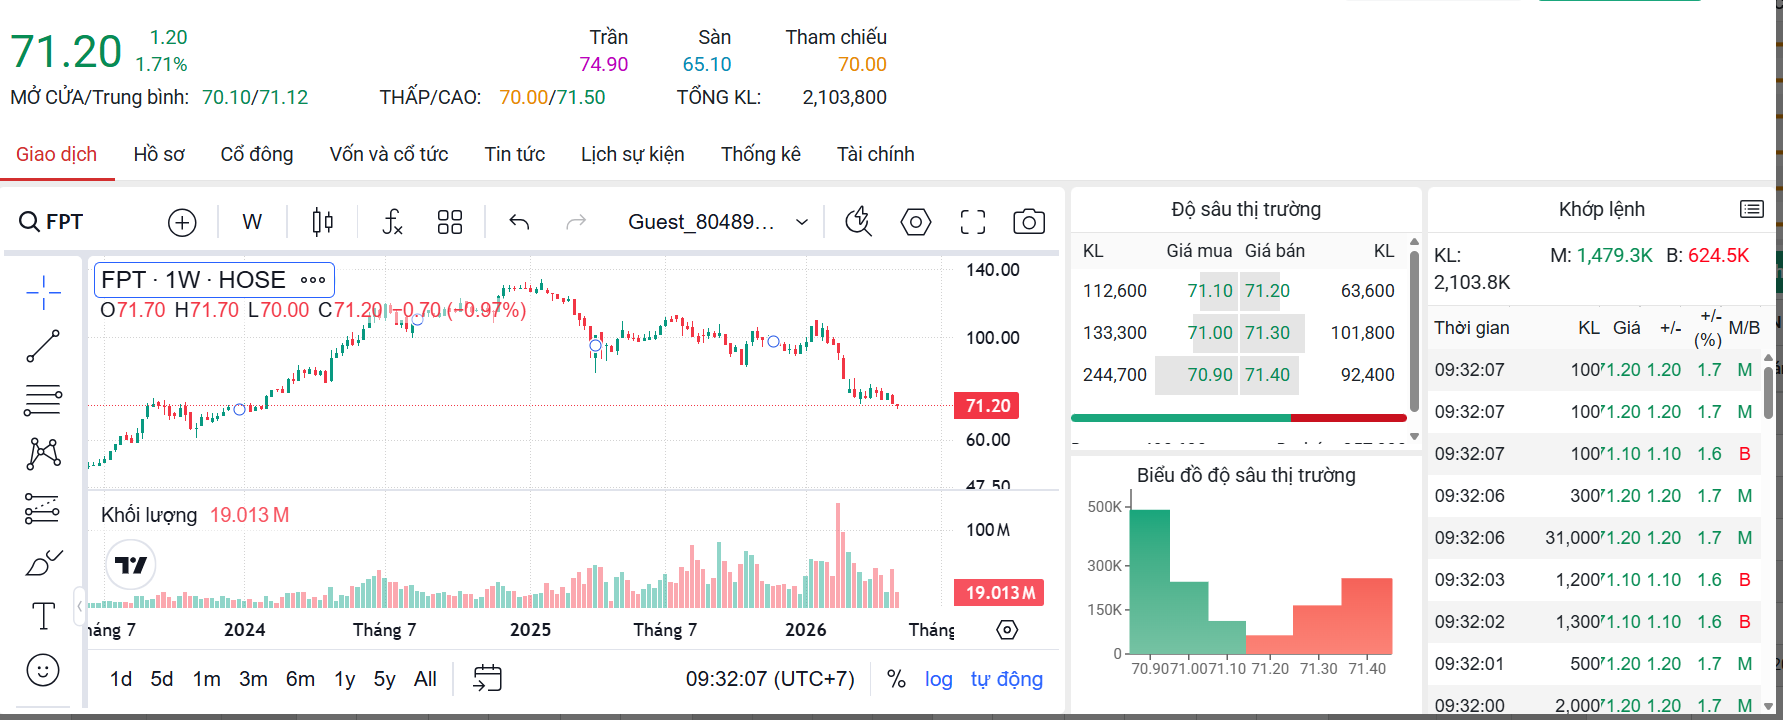
Task: Switch to the Thống kê tab
Action: pyautogui.click(x=761, y=154)
